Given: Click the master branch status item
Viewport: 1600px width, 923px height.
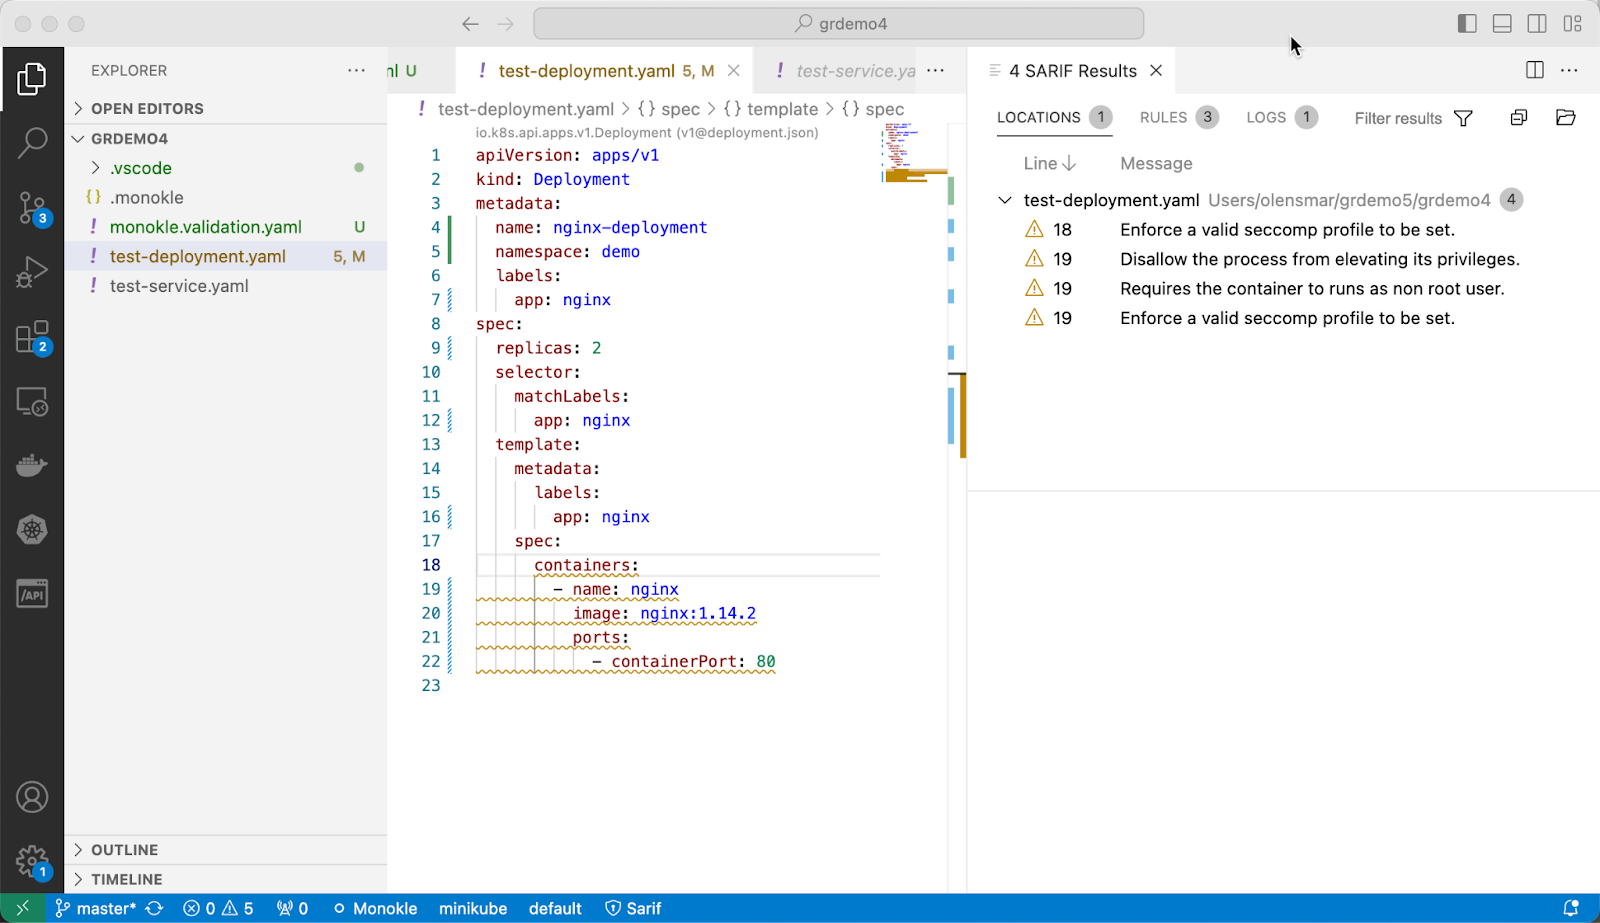Looking at the screenshot, I should [97, 908].
